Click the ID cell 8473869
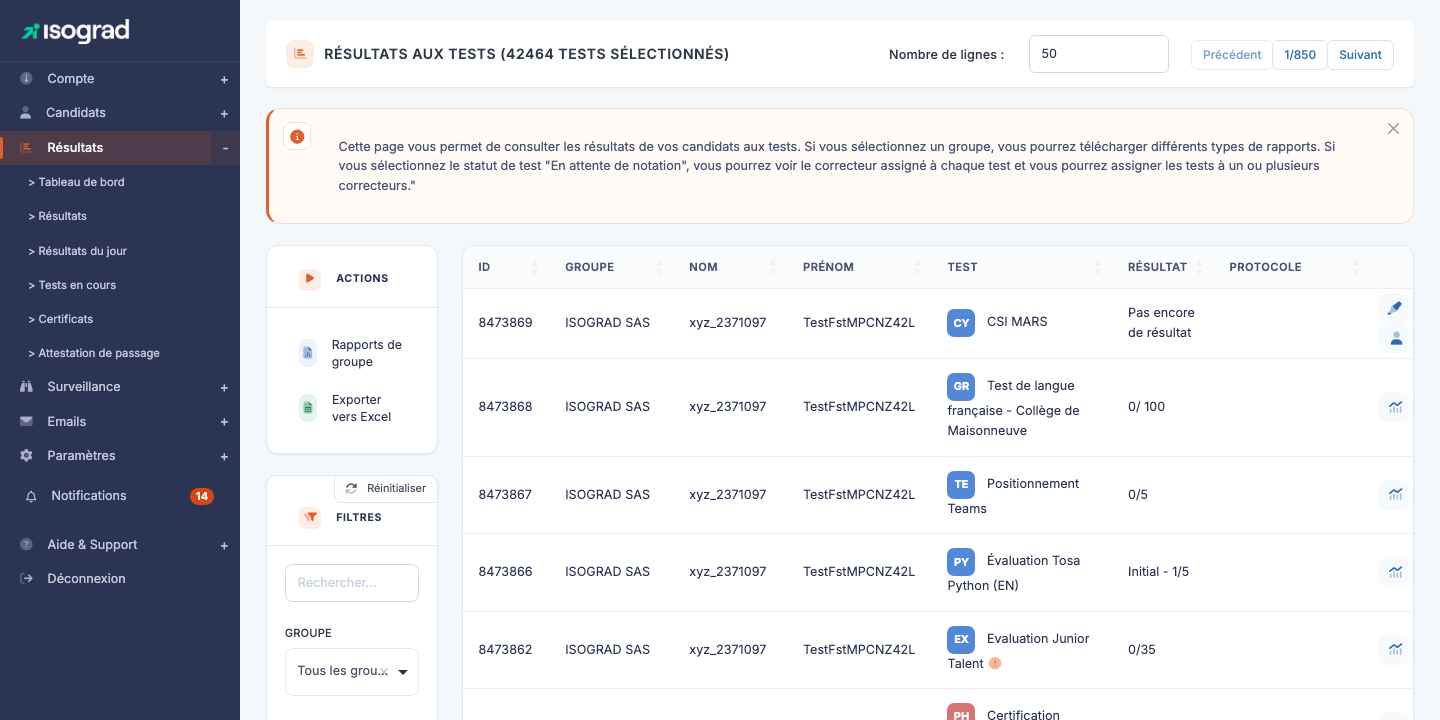The height and width of the screenshot is (720, 1440). tap(505, 323)
